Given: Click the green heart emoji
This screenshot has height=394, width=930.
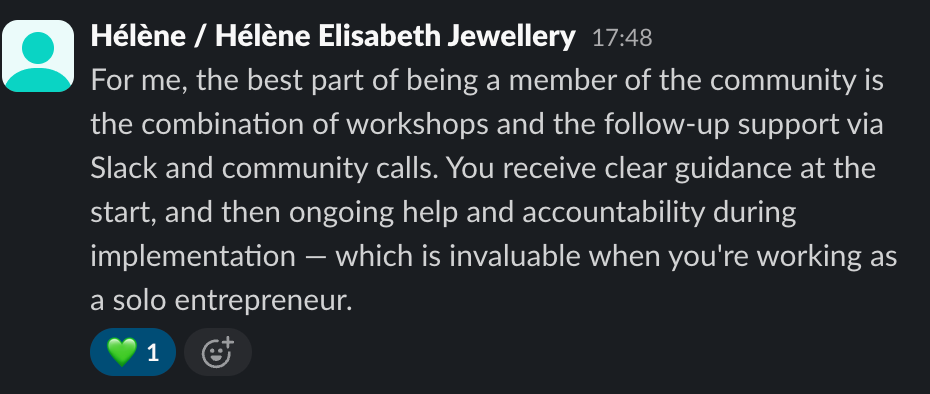Looking at the screenshot, I should pyautogui.click(x=122, y=352).
